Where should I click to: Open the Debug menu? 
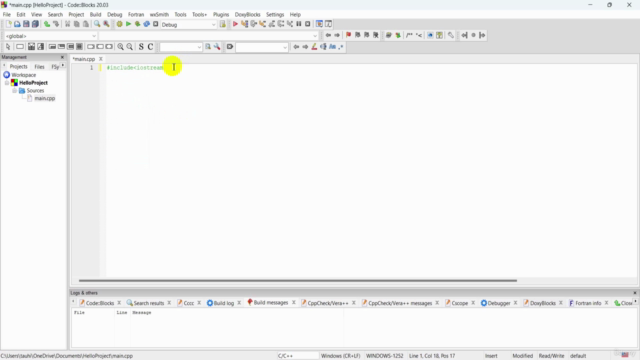115,14
